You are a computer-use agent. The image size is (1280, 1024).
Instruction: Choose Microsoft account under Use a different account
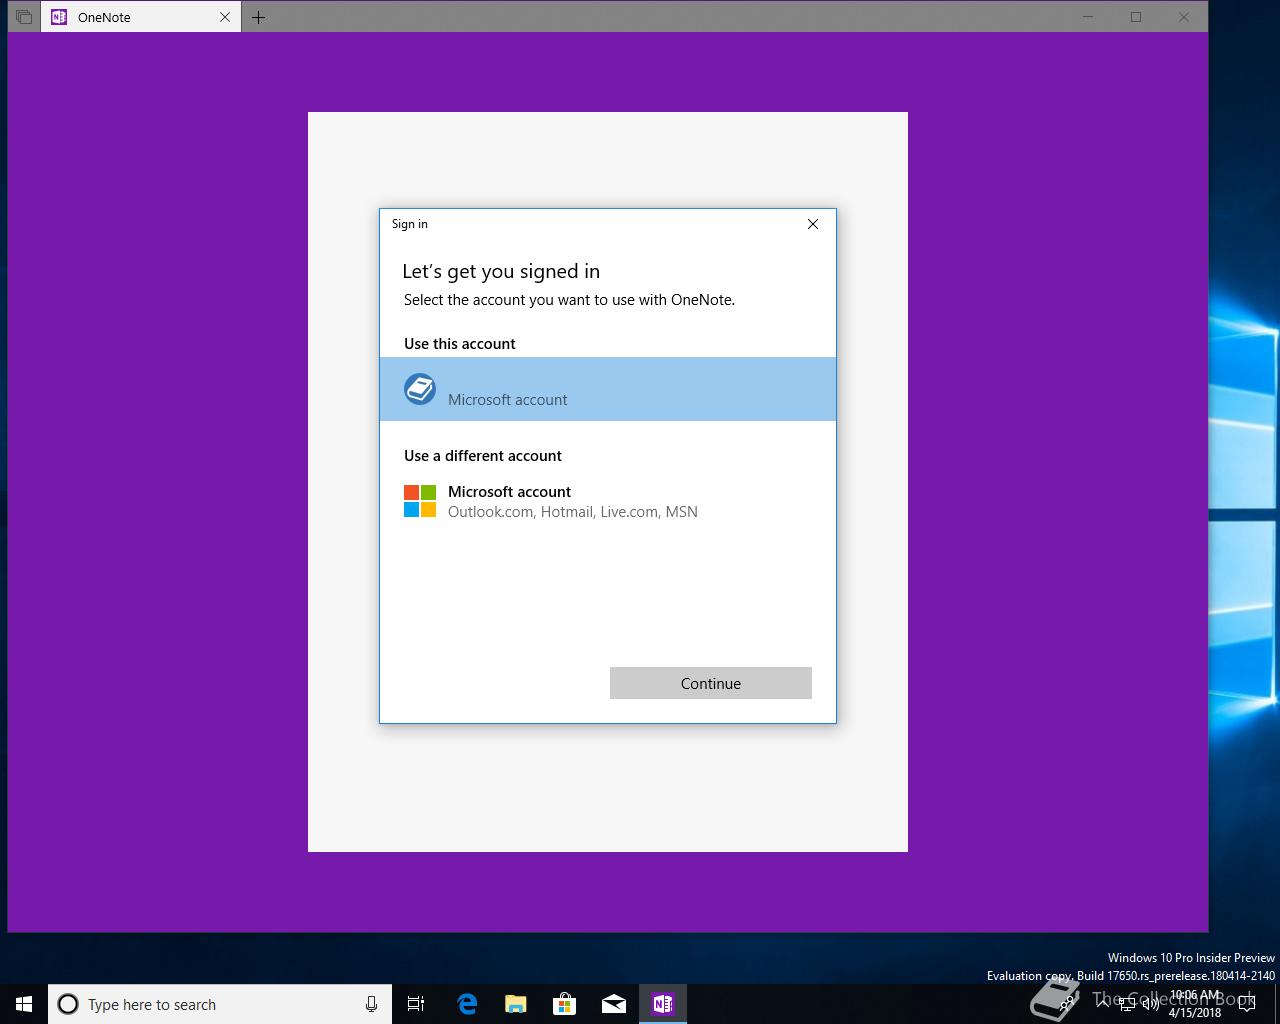608,501
